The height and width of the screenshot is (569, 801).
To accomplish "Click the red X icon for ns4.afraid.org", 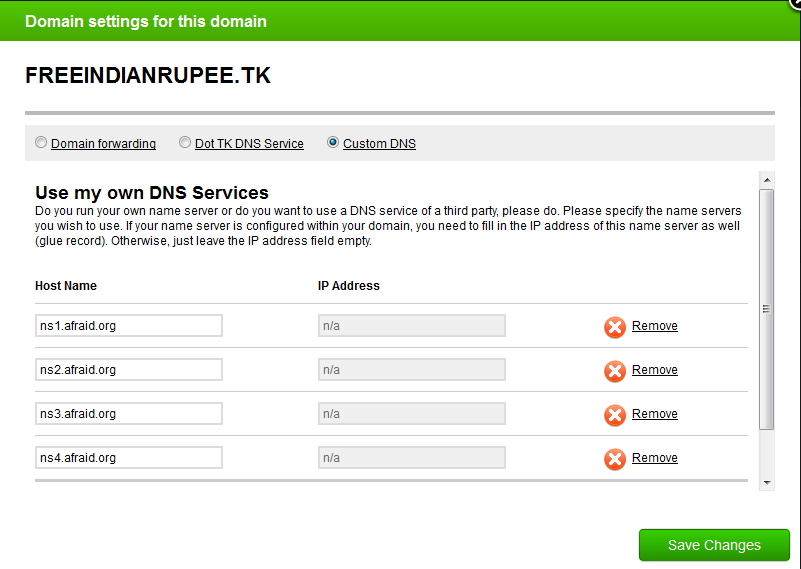I will click(x=615, y=459).
